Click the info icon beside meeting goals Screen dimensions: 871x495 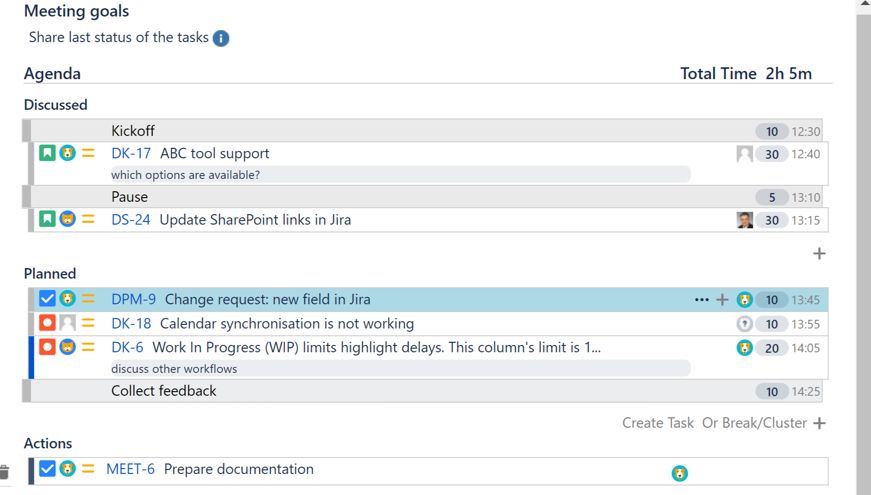point(221,38)
